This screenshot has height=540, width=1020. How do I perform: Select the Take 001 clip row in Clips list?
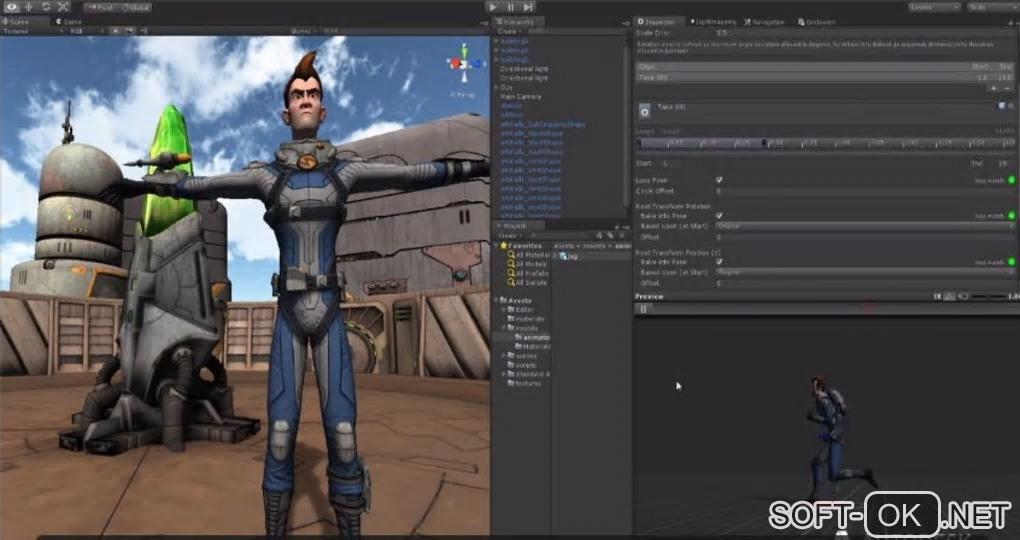coord(825,77)
